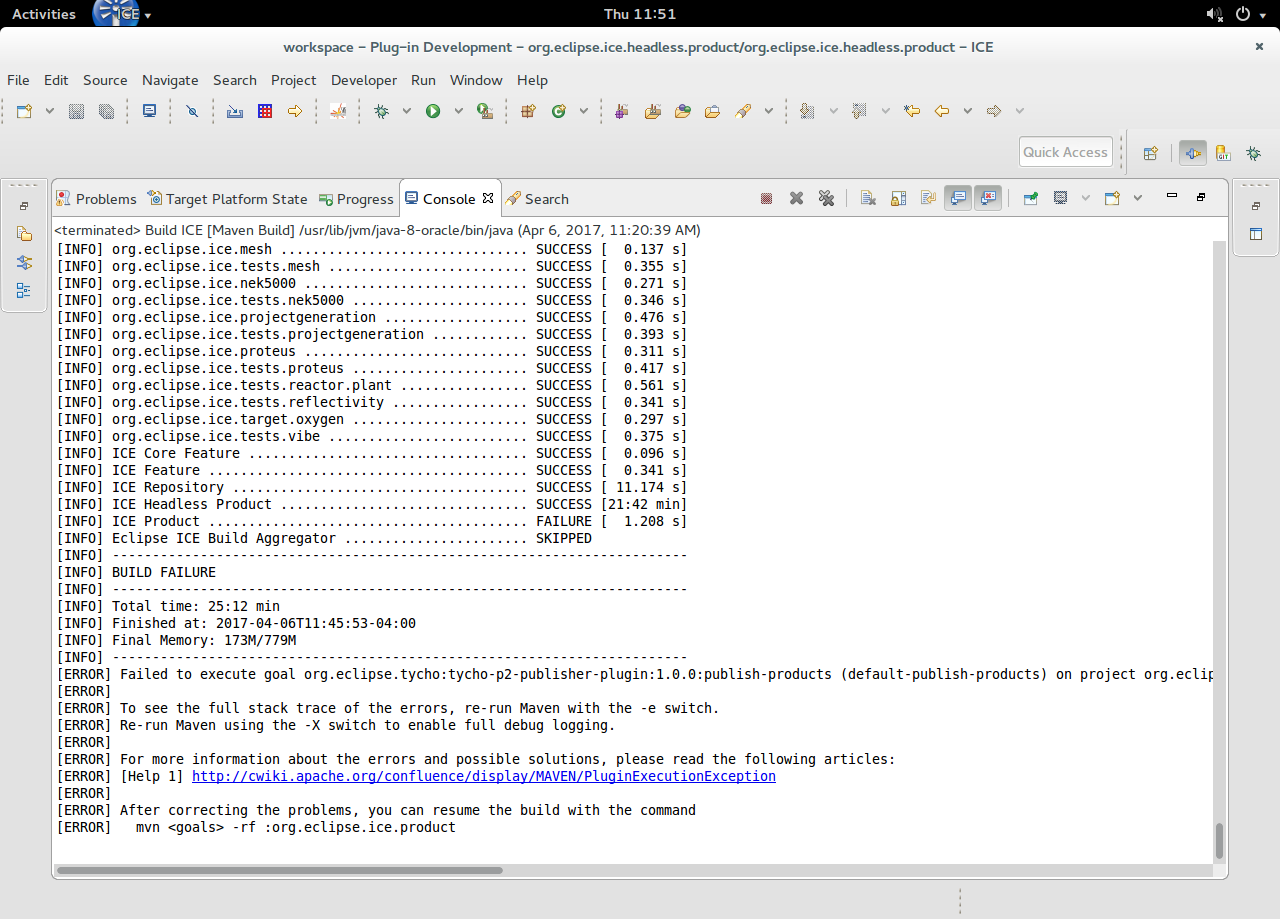The height and width of the screenshot is (919, 1280).
Task: Open the Debug configurations dropdown arrow
Action: tap(406, 111)
